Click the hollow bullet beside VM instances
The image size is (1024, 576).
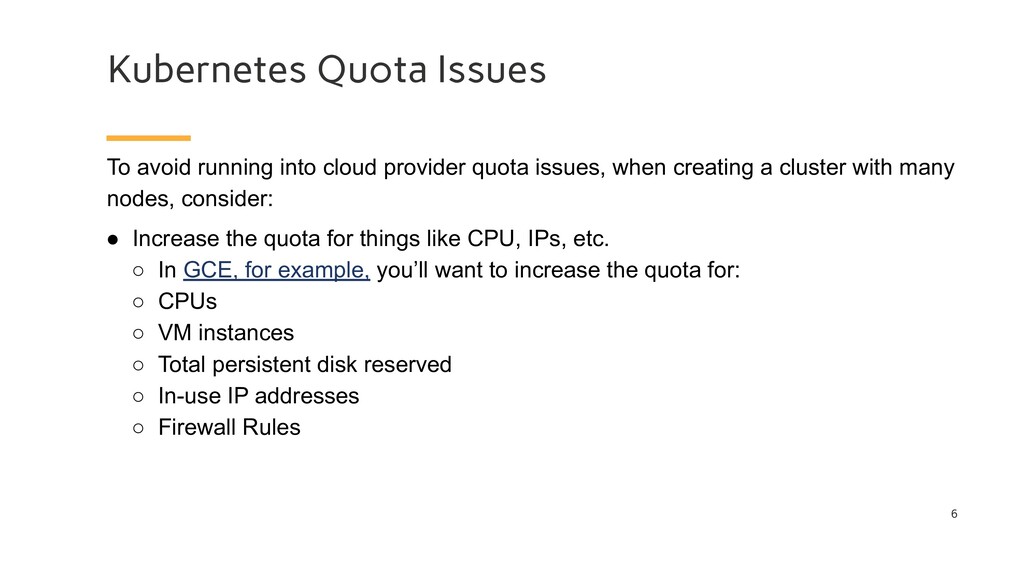click(138, 334)
